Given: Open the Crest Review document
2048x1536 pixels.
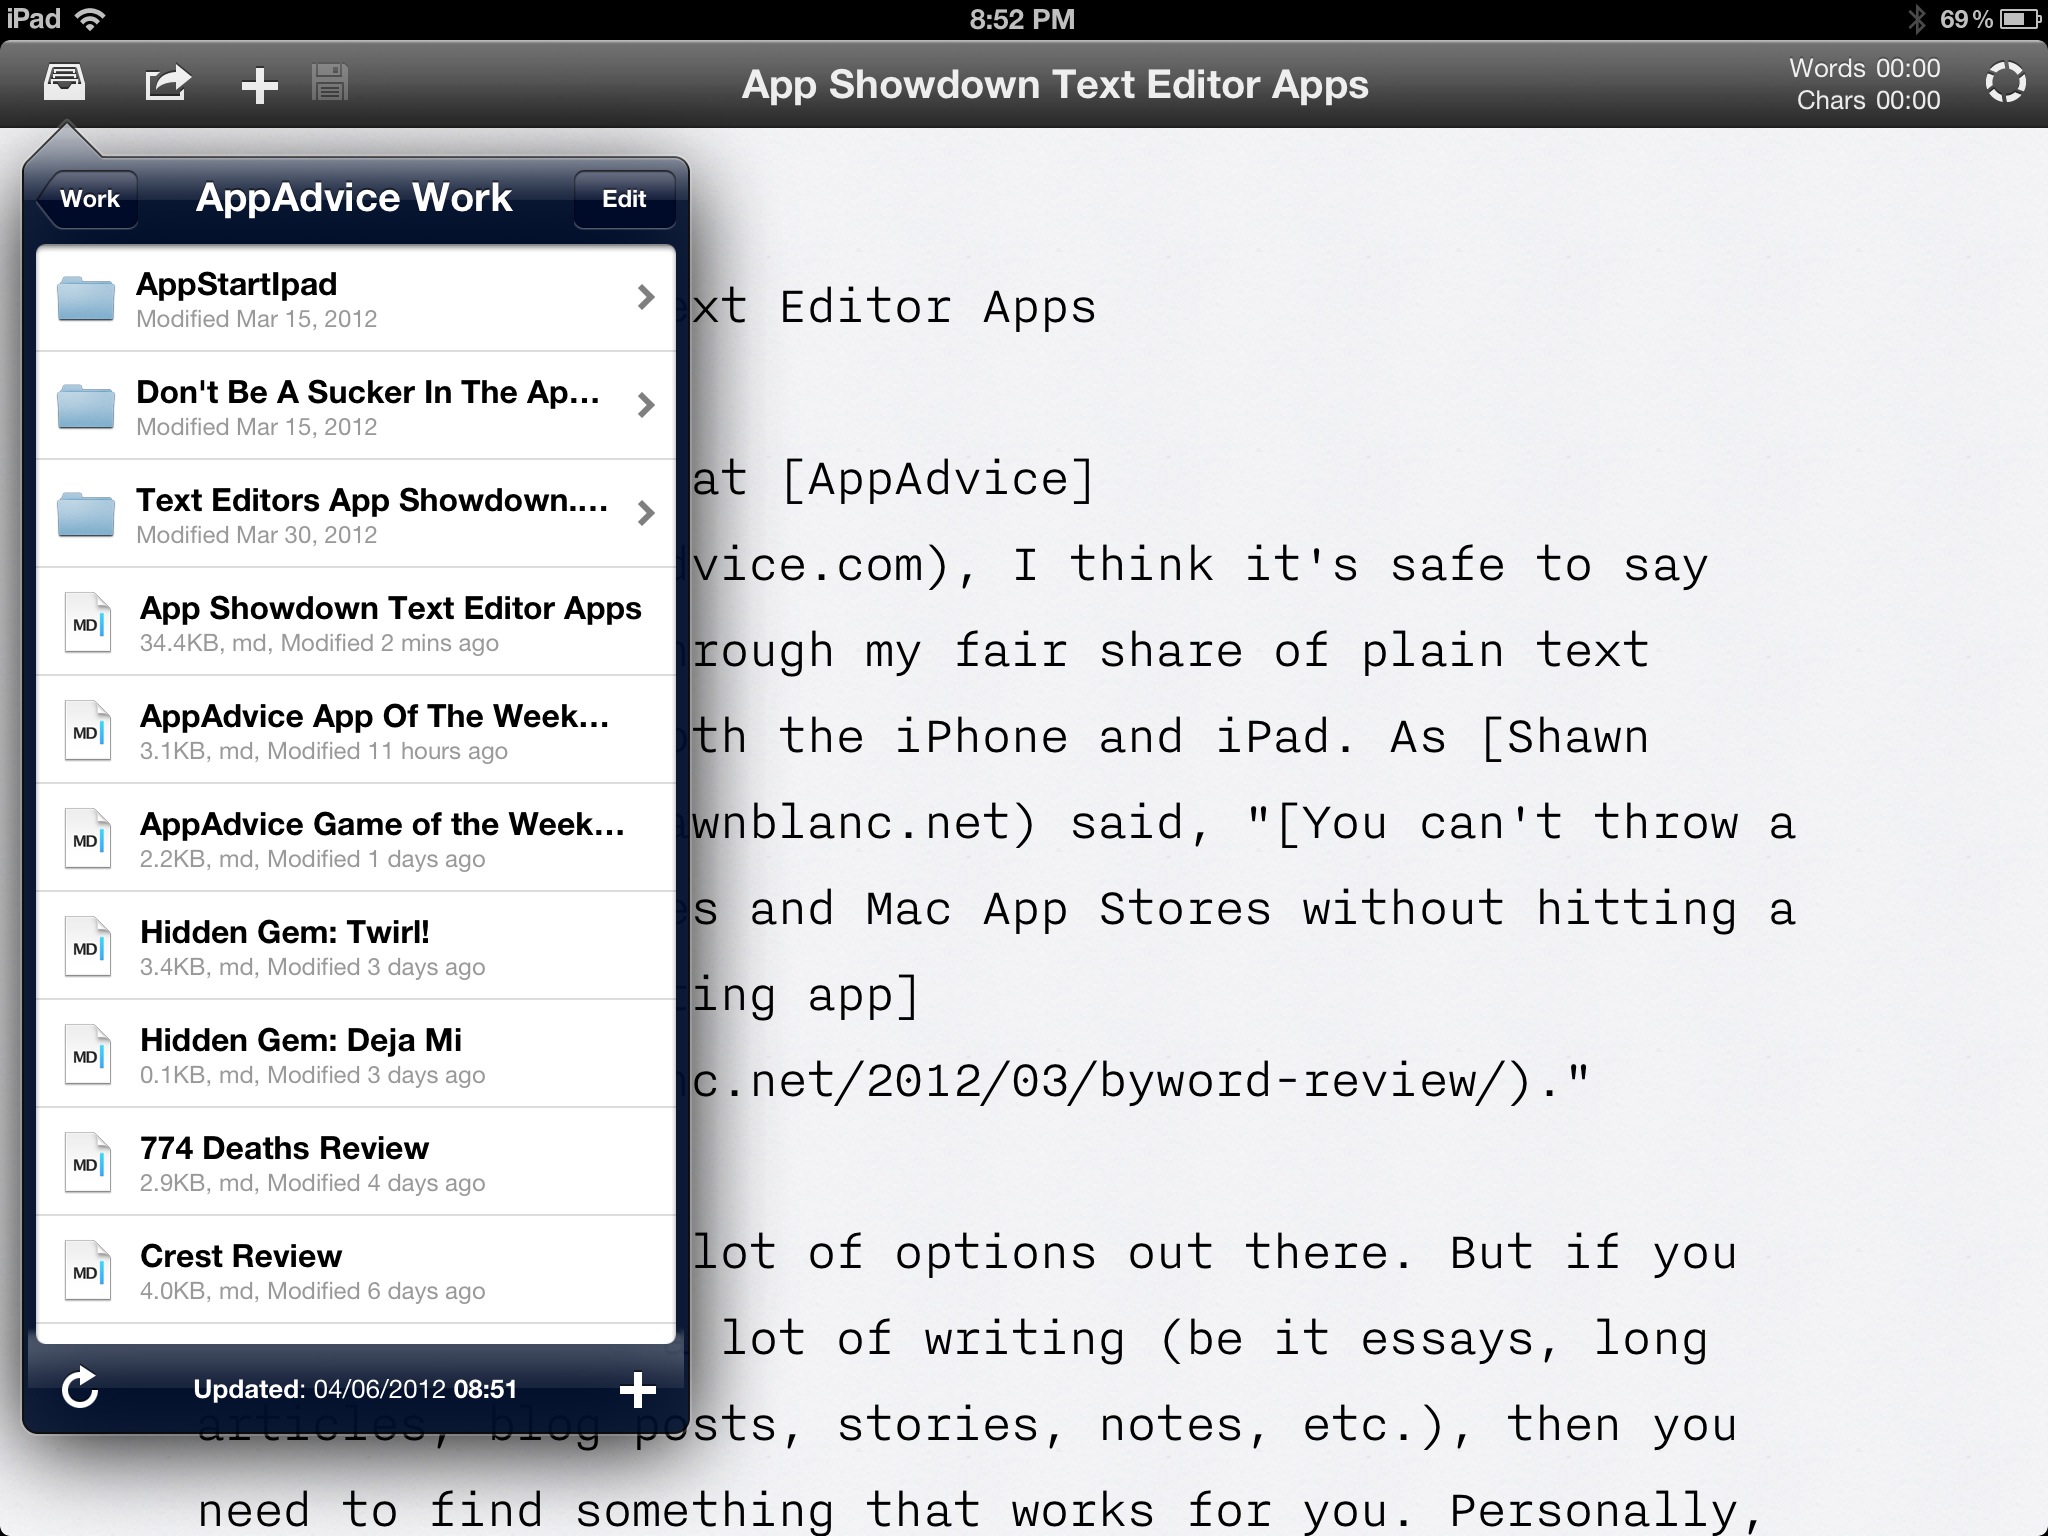Looking at the screenshot, I should coord(355,1270).
